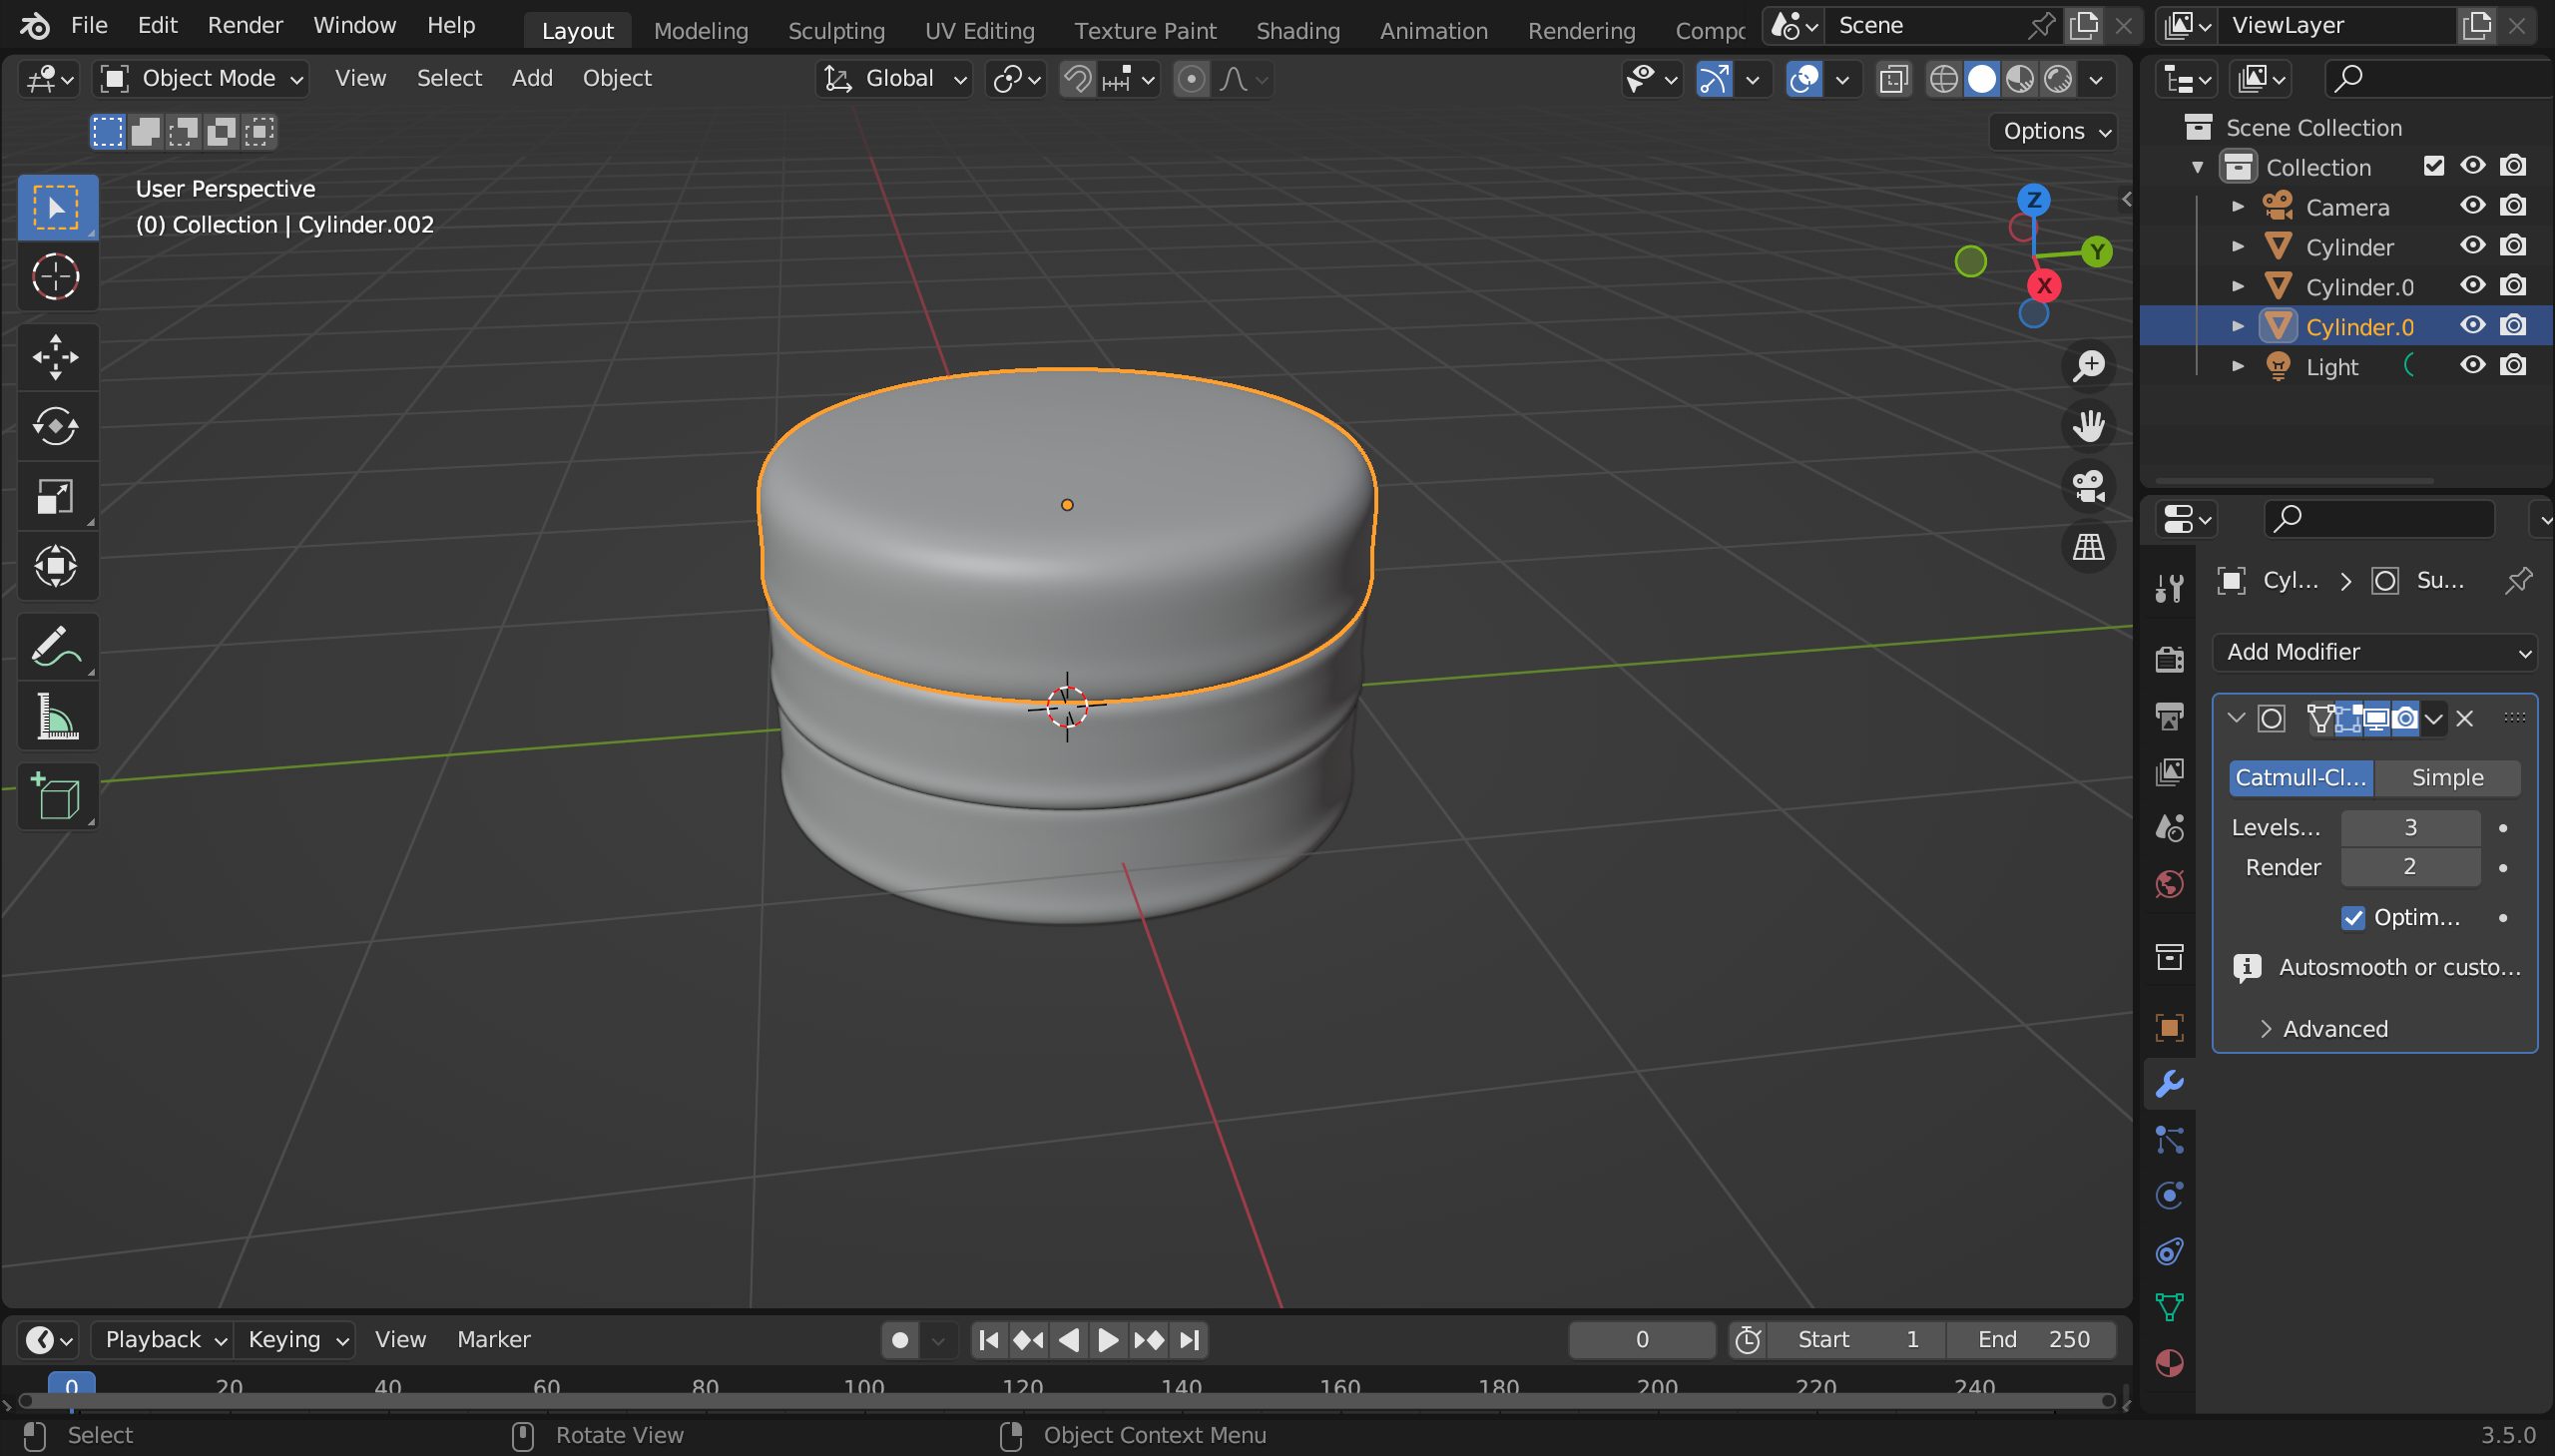Screen dimensions: 2555x1456
Task: Switch to the Modeling workspace tab
Action: pos(701,31)
